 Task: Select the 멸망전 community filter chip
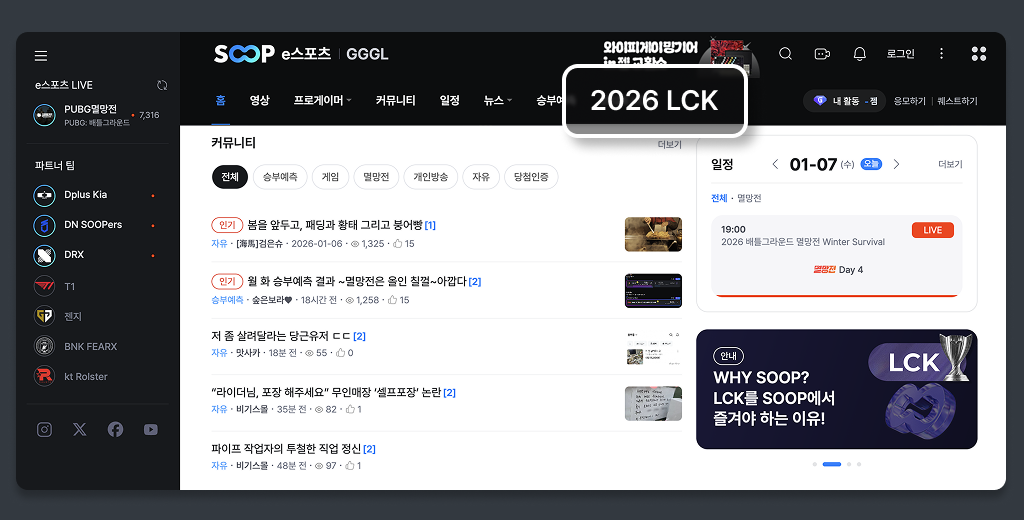pyautogui.click(x=376, y=177)
